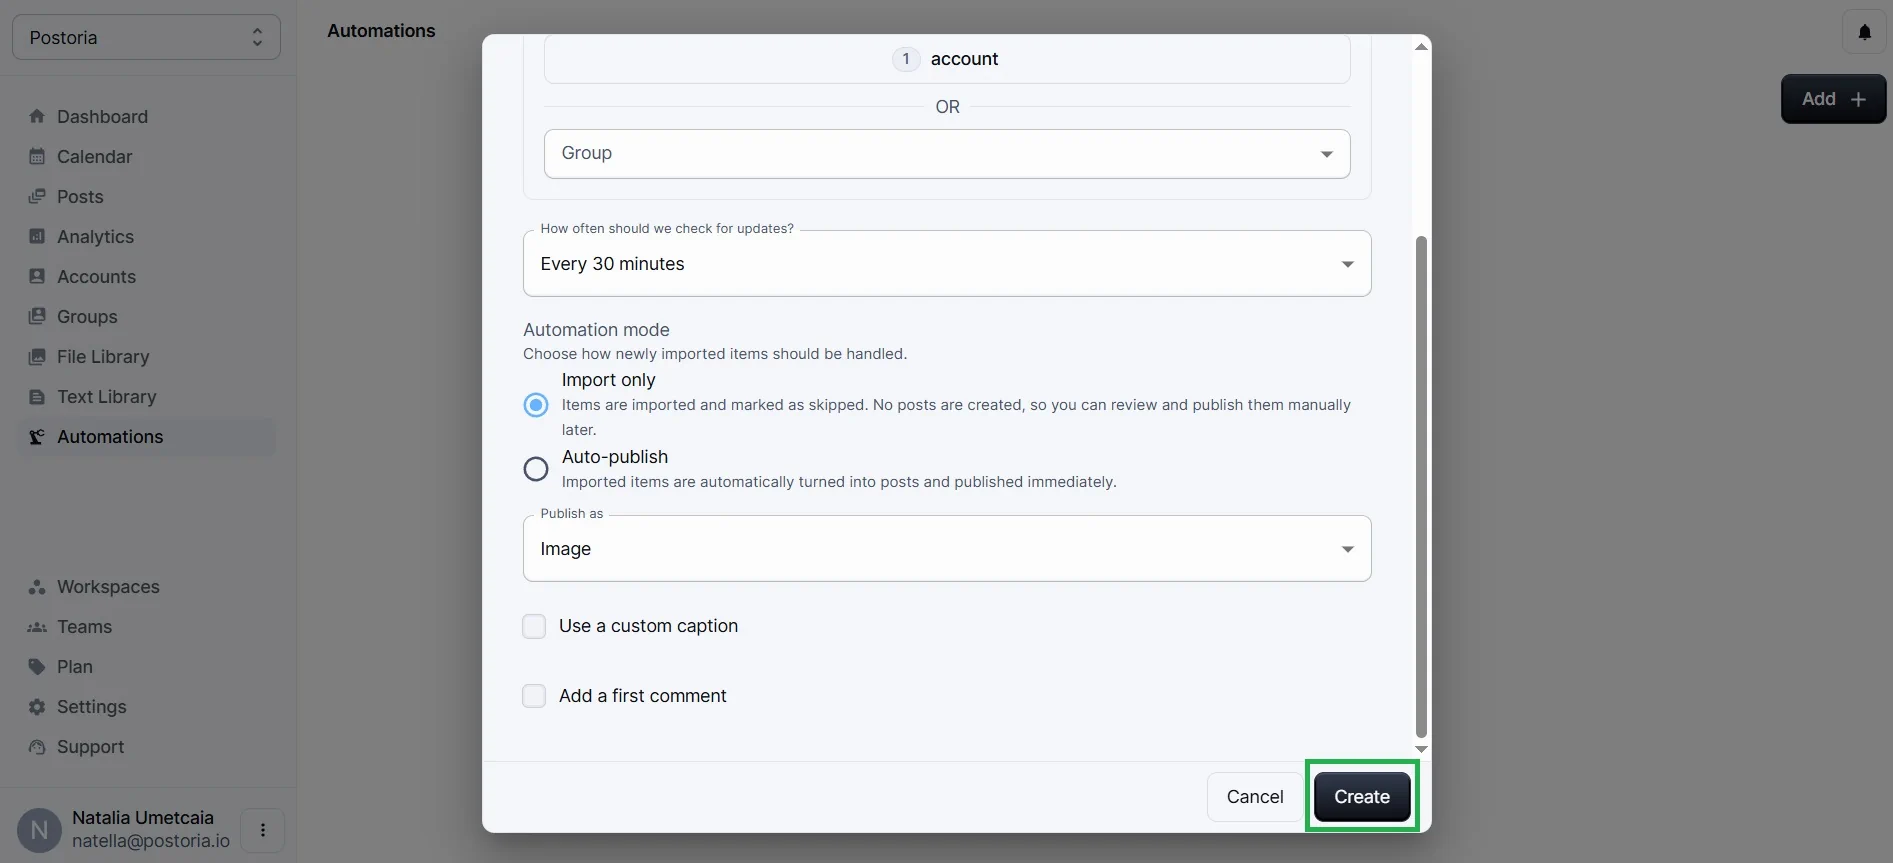Open the Postoria workspace switcher
This screenshot has width=1893, height=863.
[x=146, y=37]
